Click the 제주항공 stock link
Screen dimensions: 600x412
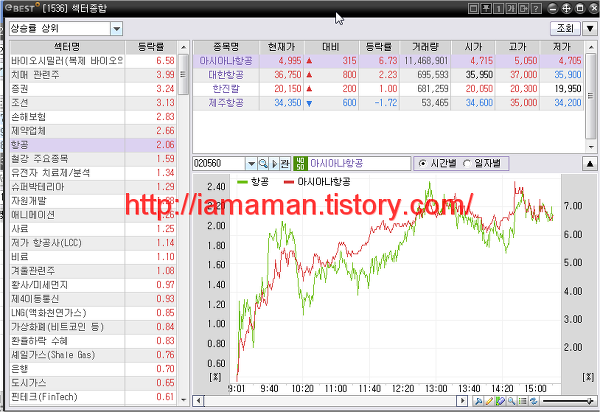(x=226, y=103)
